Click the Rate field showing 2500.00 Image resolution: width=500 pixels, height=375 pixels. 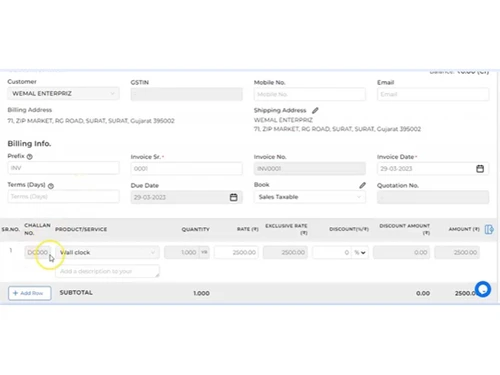coord(236,253)
